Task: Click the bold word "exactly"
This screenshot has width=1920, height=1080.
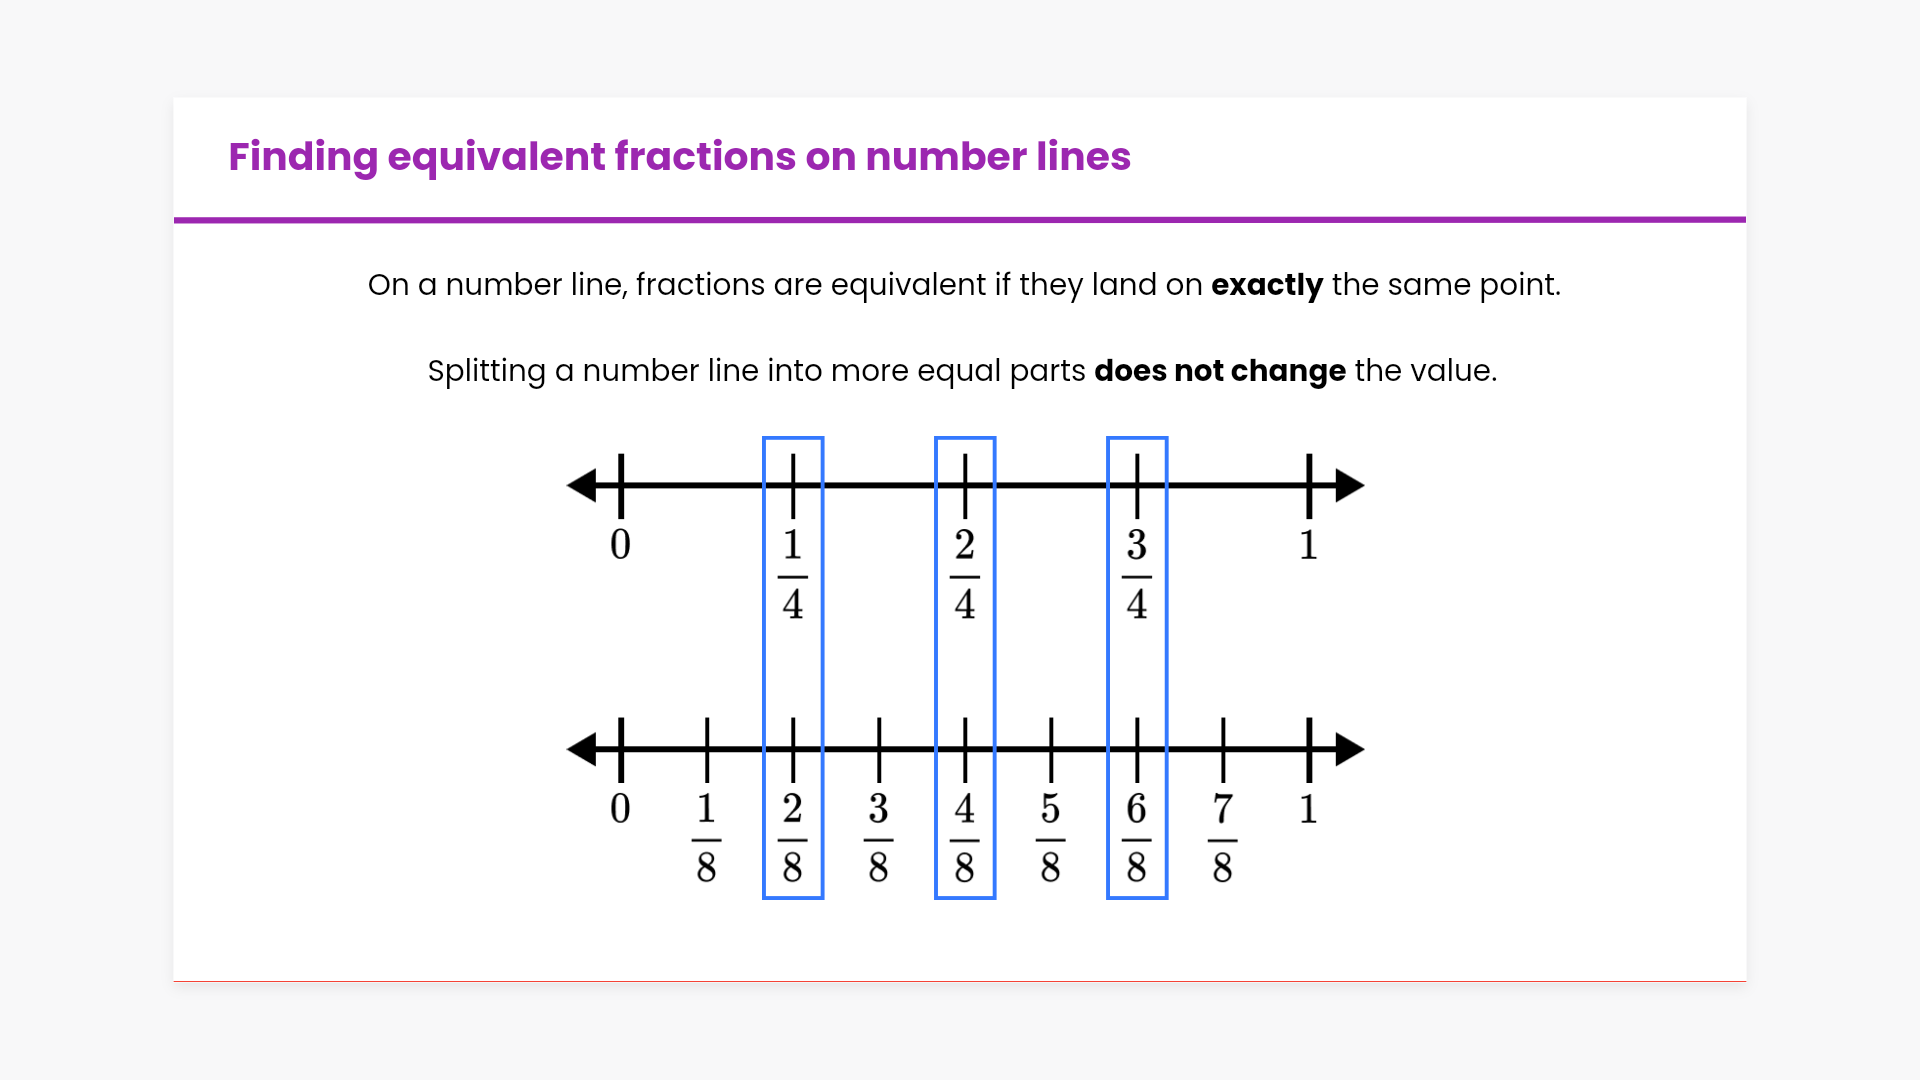Action: tap(1266, 285)
